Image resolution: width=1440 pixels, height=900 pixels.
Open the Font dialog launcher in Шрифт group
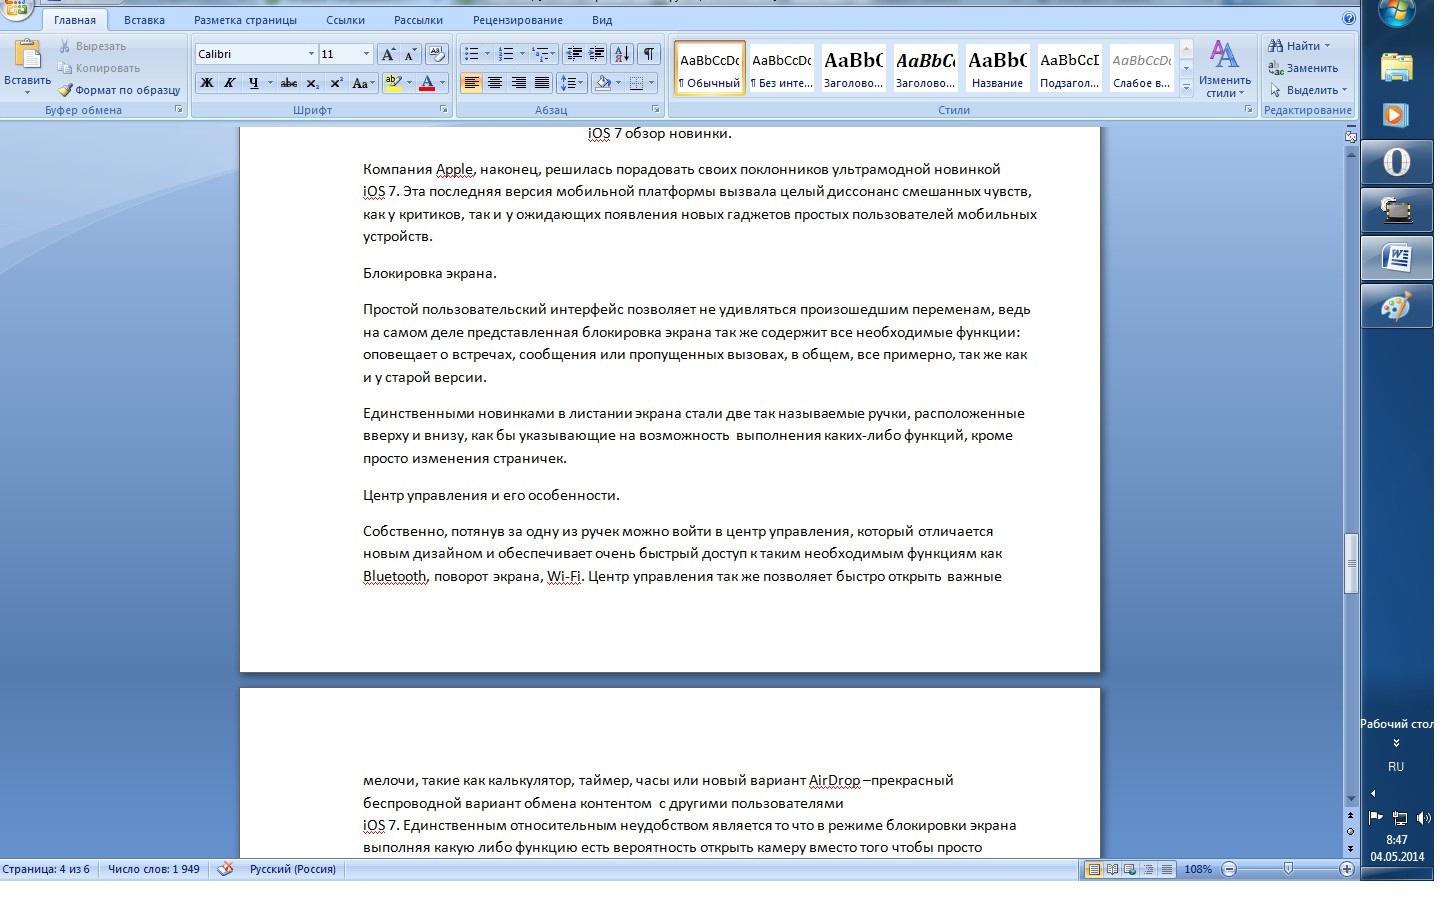(x=443, y=110)
